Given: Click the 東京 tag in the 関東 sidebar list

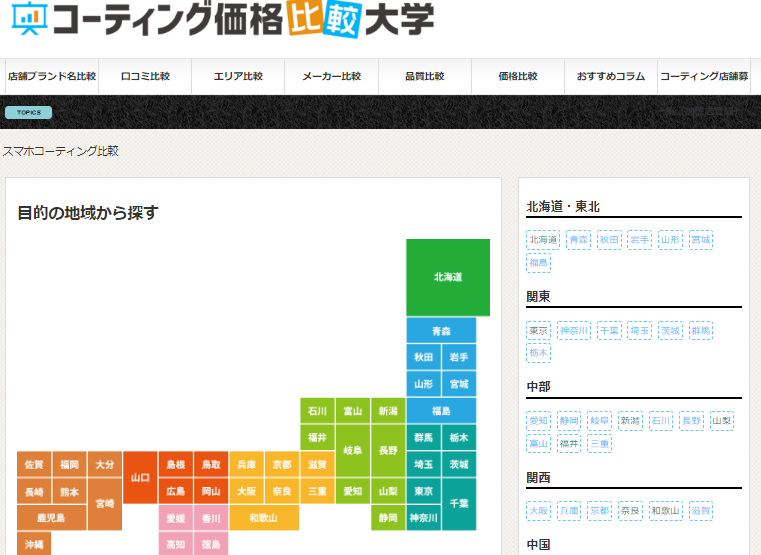Looking at the screenshot, I should pyautogui.click(x=539, y=330).
